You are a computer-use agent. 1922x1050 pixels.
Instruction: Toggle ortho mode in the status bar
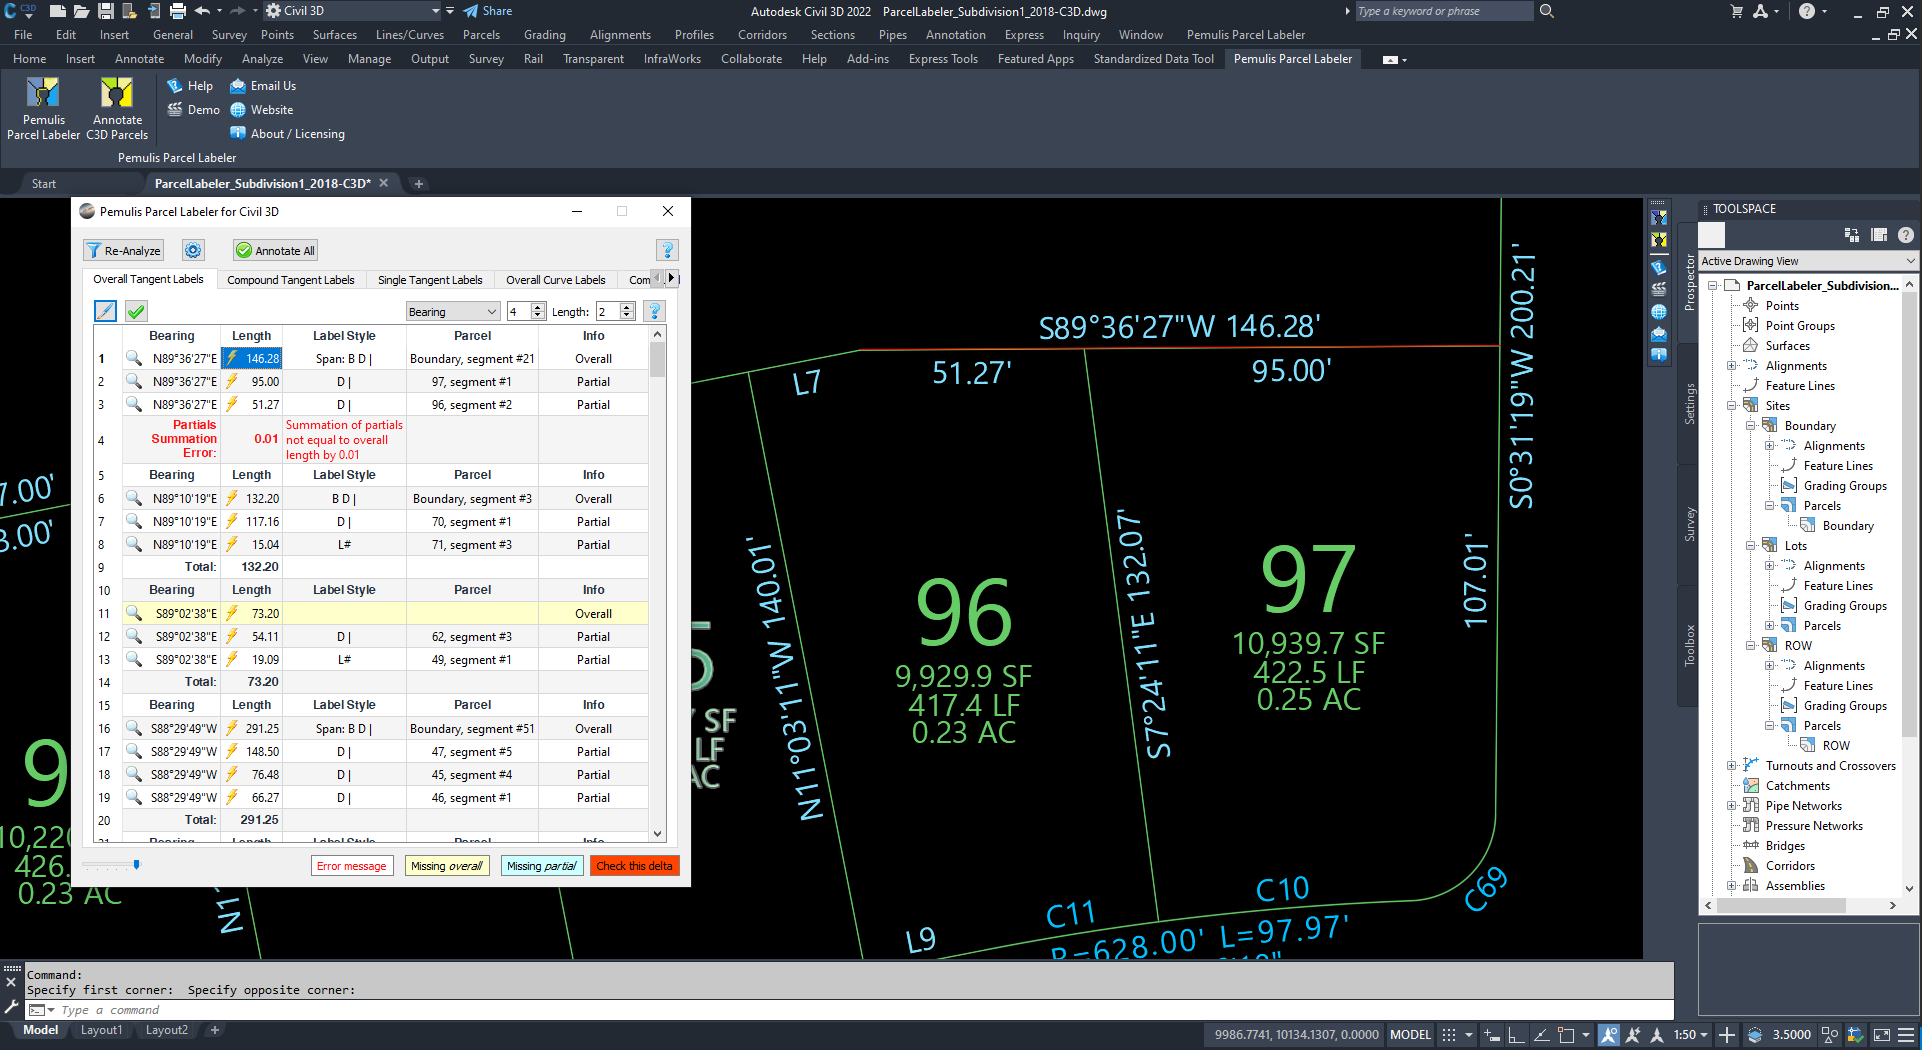tap(1516, 1035)
